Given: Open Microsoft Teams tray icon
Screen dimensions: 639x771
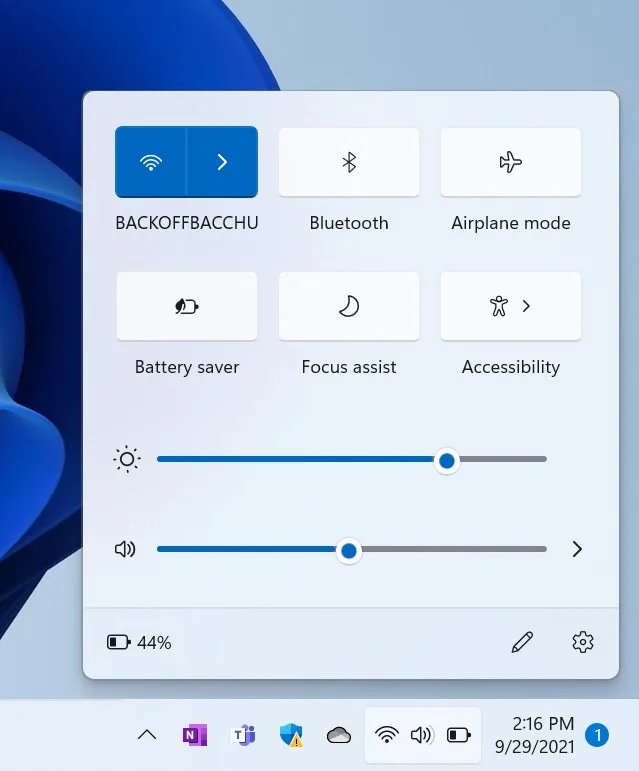Looking at the screenshot, I should tap(242, 735).
